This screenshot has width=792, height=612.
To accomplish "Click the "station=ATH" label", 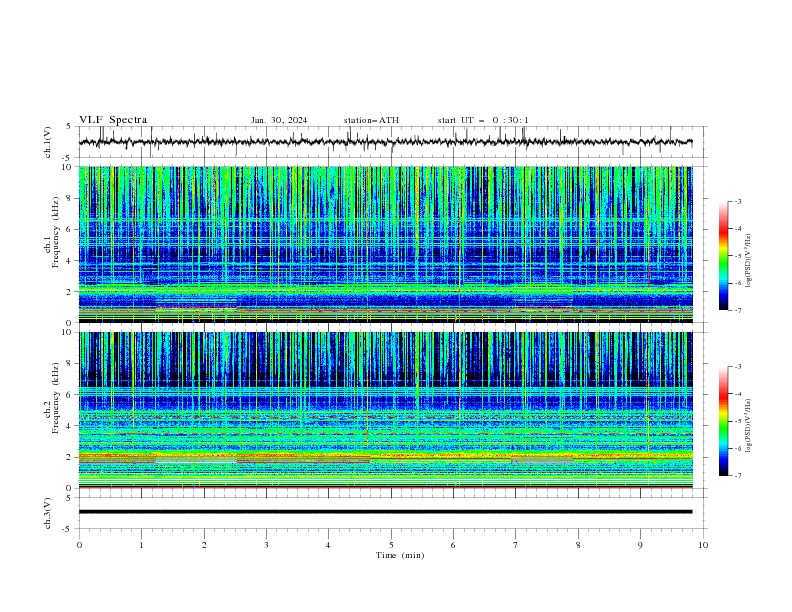I will point(371,120).
